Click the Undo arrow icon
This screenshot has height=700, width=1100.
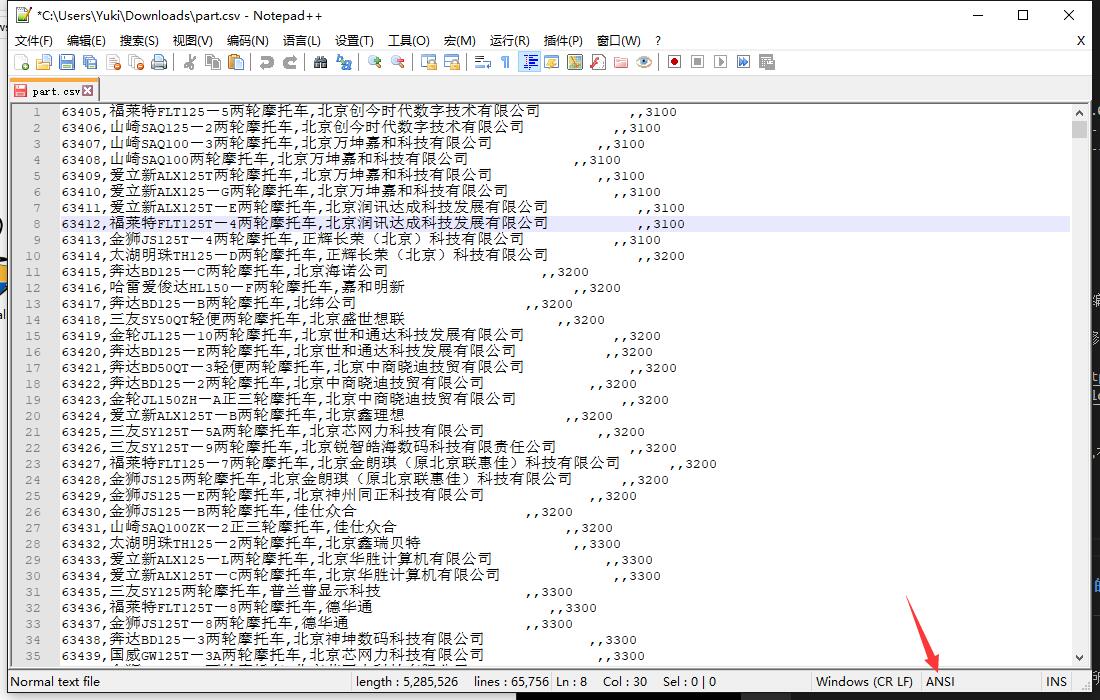click(x=266, y=62)
